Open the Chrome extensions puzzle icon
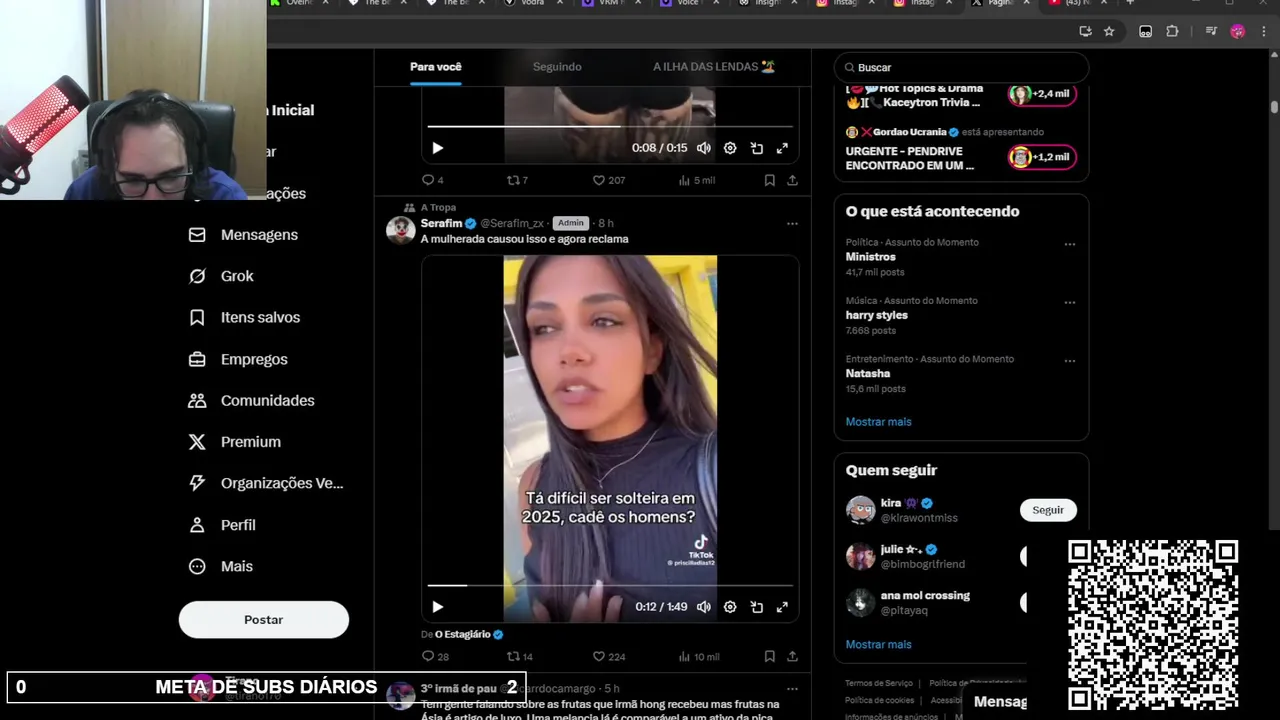 pos(1172,31)
